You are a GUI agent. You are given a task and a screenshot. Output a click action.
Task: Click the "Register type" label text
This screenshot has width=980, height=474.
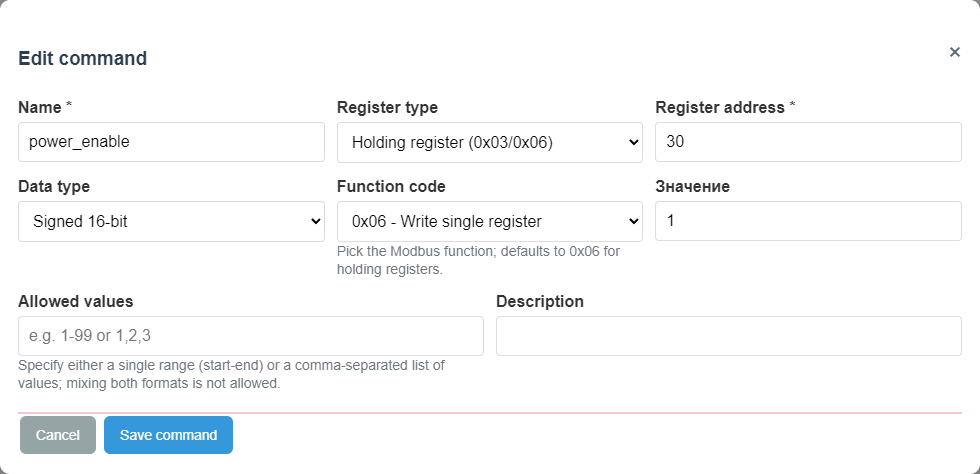coord(387,107)
